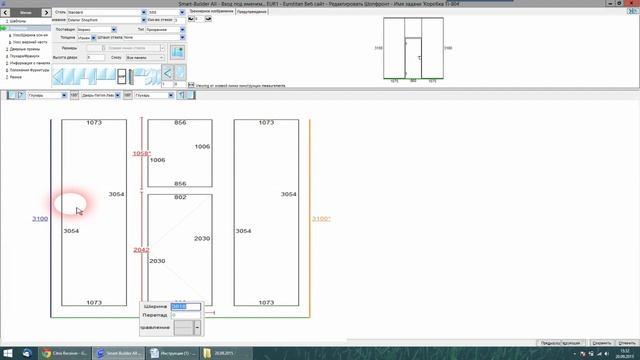Viewport: 640px width, 360px height.
Task: Click the left-pointing triangle in the glass strip
Action: click(58, 76)
